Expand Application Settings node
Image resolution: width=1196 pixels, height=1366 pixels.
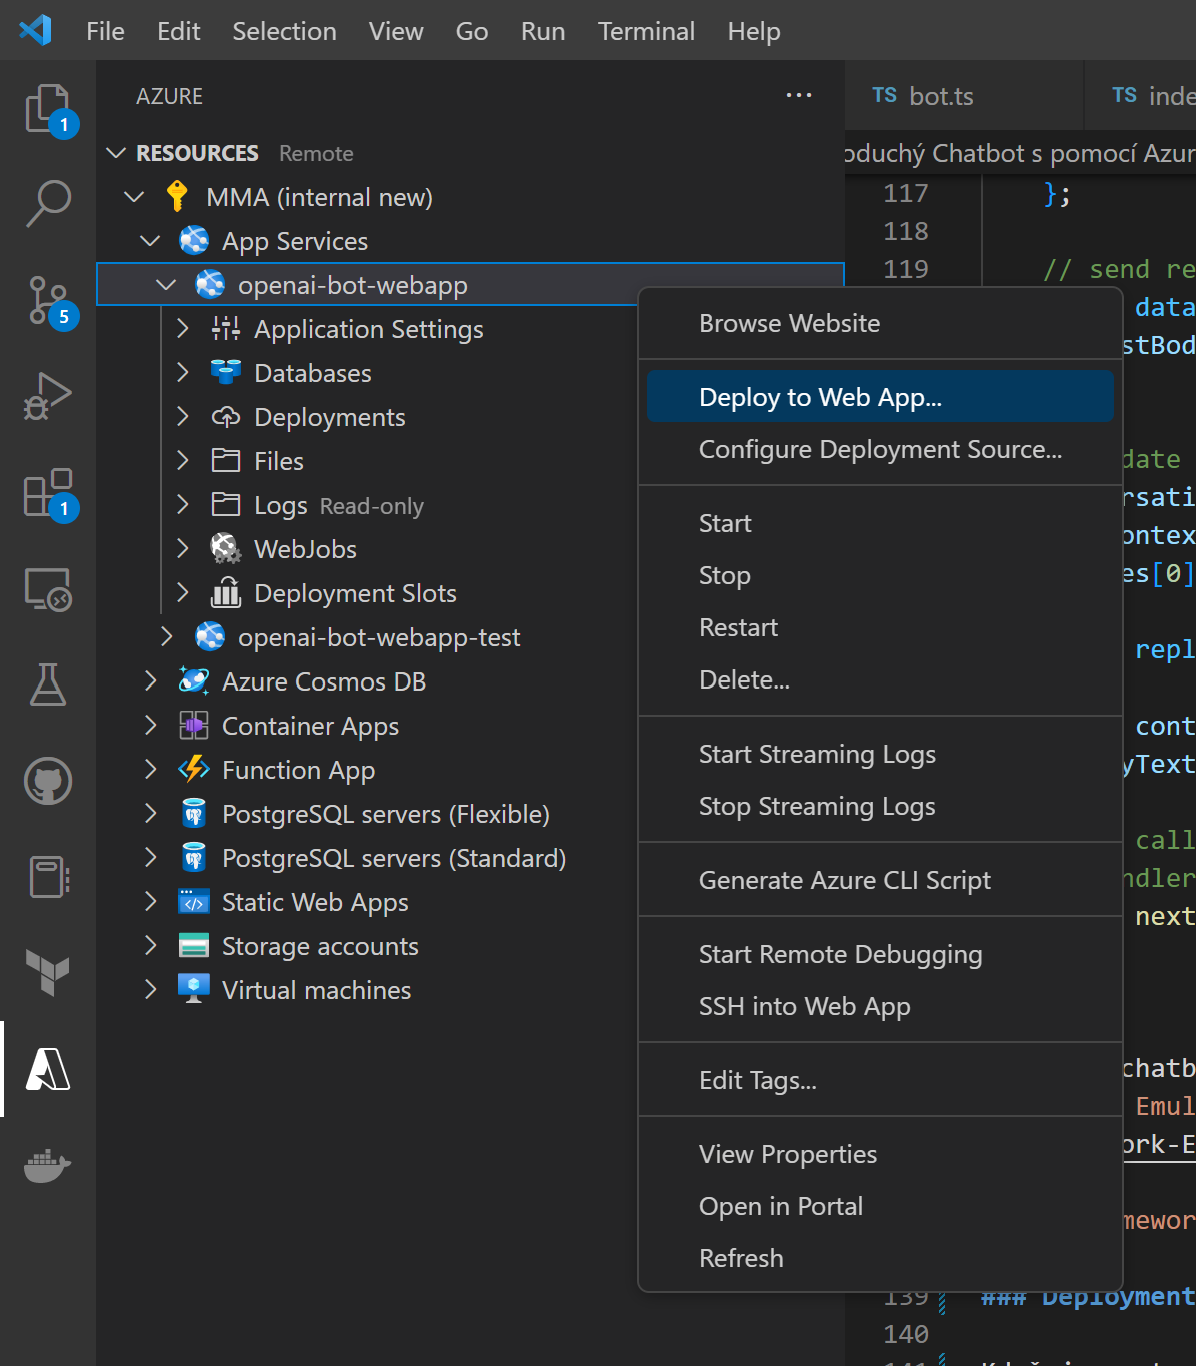182,329
